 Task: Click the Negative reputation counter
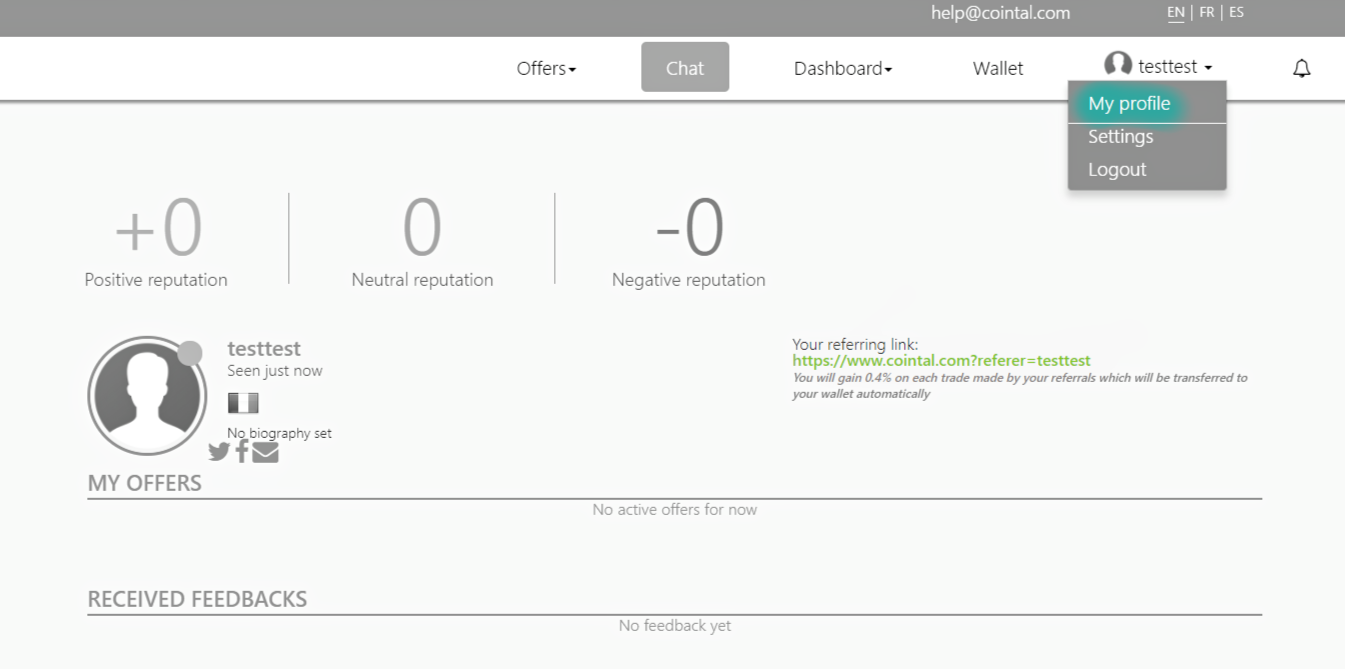point(688,242)
